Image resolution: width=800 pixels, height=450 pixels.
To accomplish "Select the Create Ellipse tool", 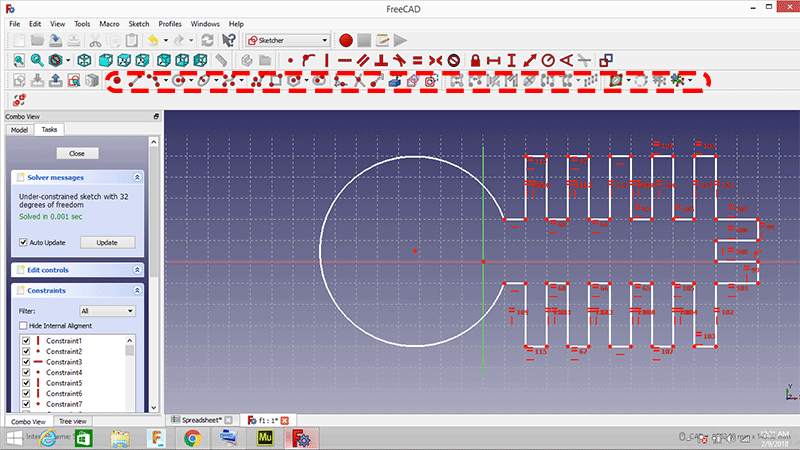I will click(x=204, y=81).
